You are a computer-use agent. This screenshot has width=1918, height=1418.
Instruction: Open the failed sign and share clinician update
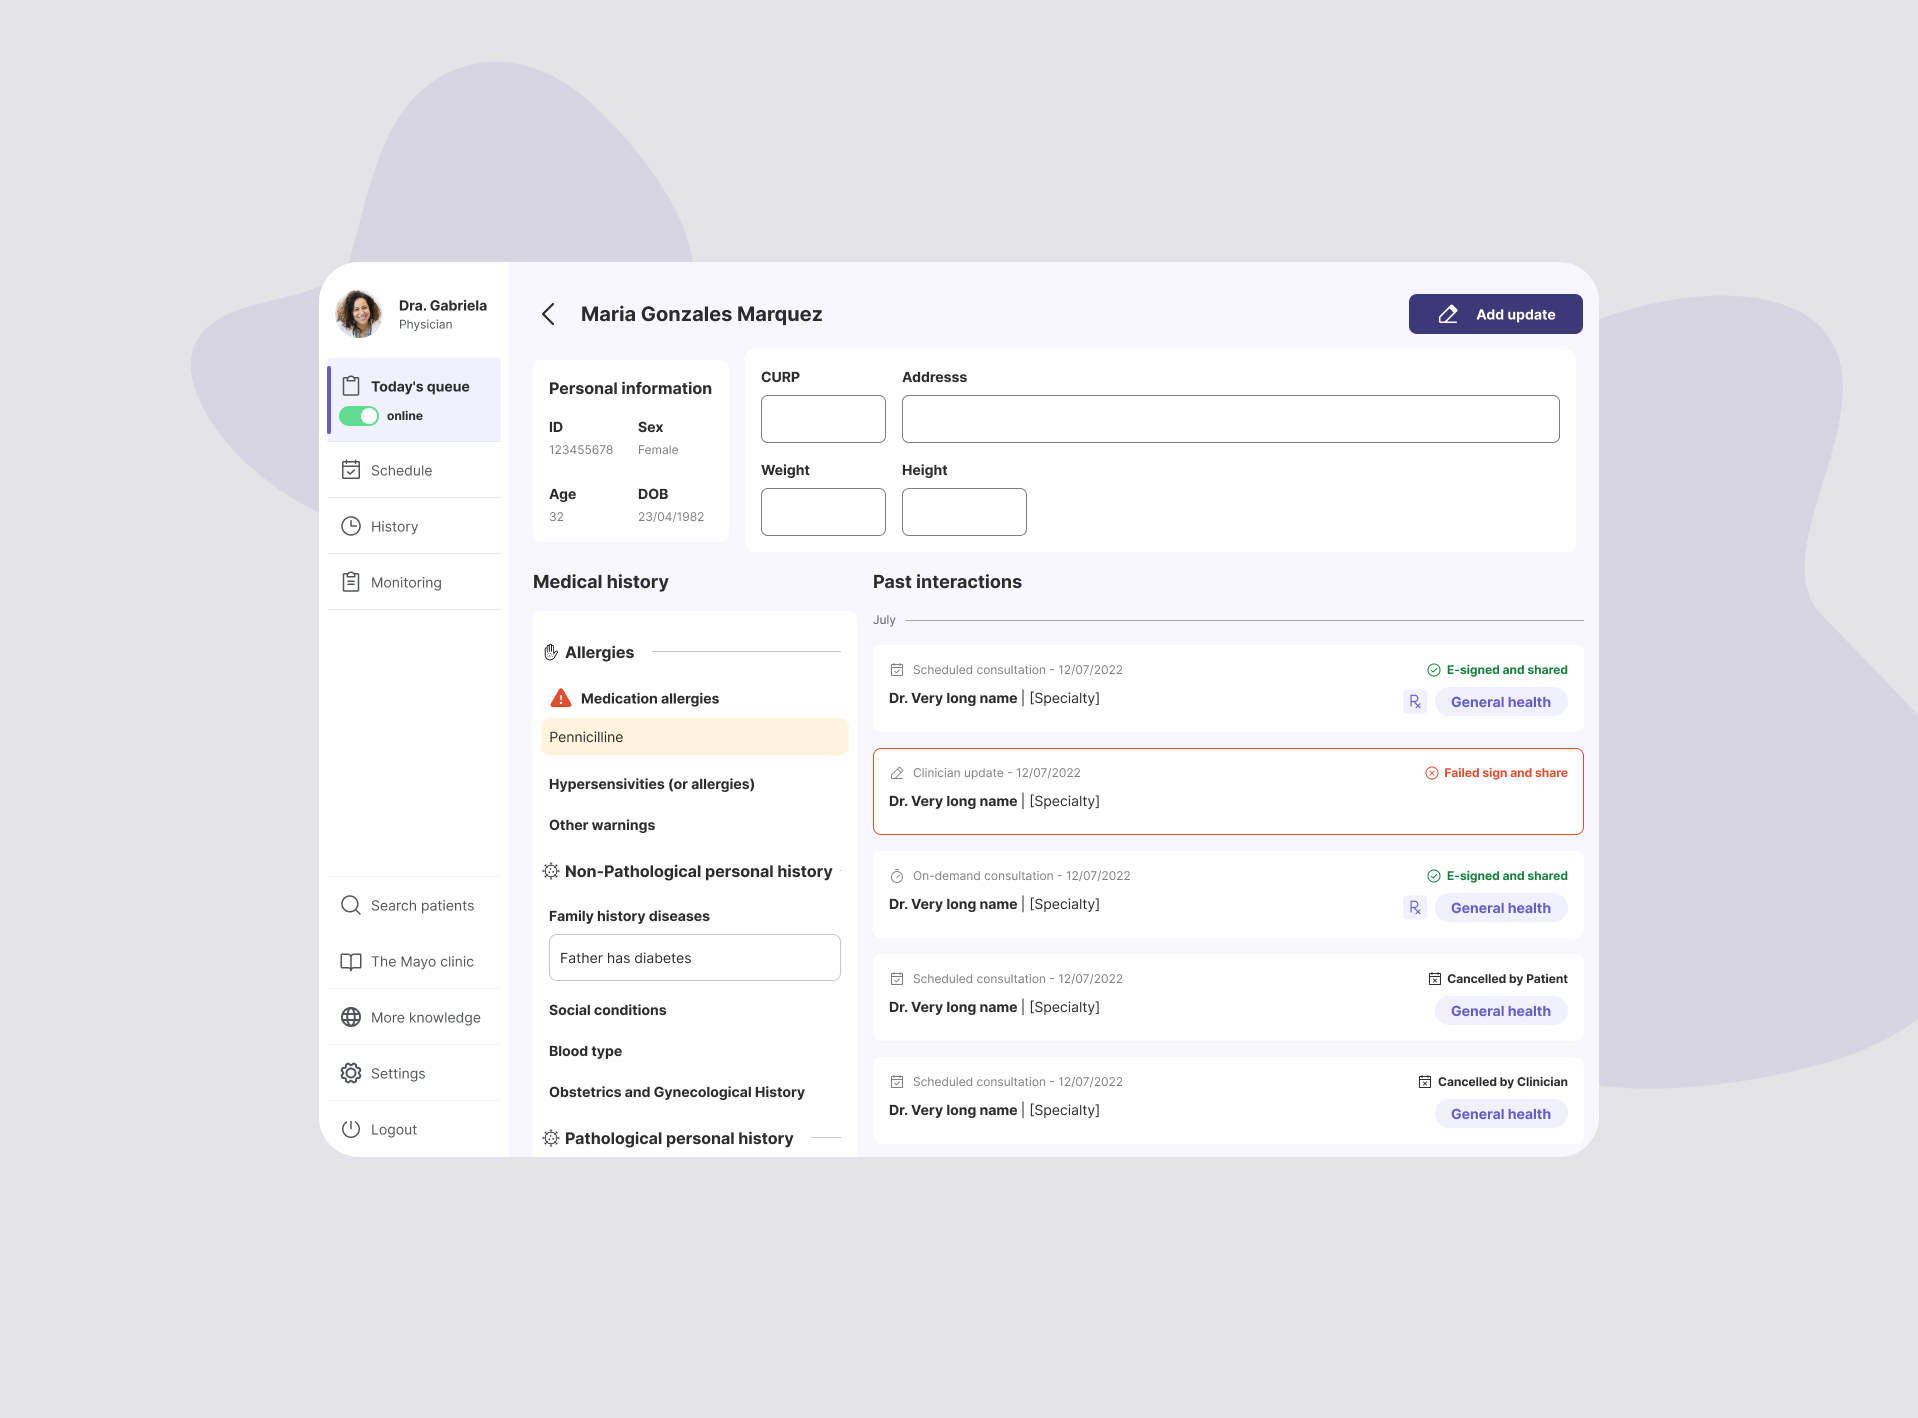pos(1227,791)
